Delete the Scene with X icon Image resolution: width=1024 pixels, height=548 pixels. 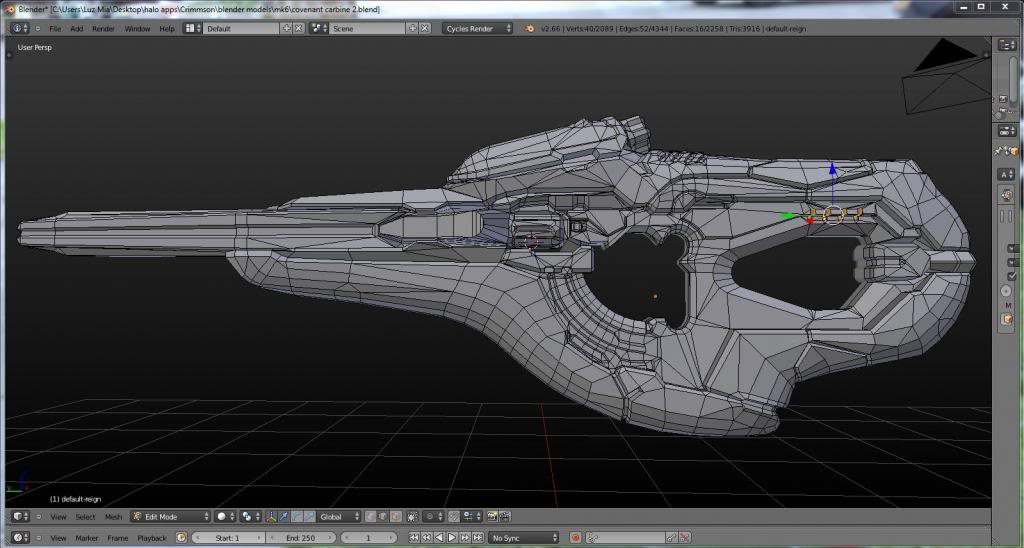(424, 28)
